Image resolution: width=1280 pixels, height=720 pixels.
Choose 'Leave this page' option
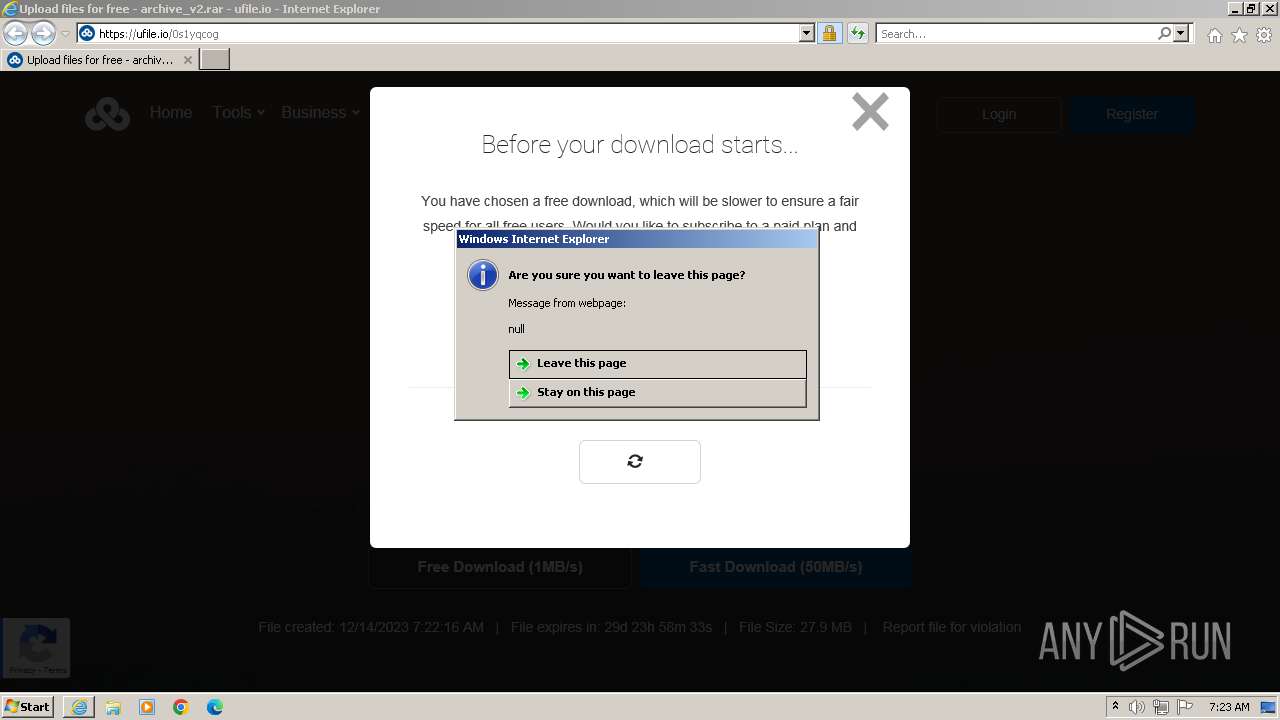point(657,364)
